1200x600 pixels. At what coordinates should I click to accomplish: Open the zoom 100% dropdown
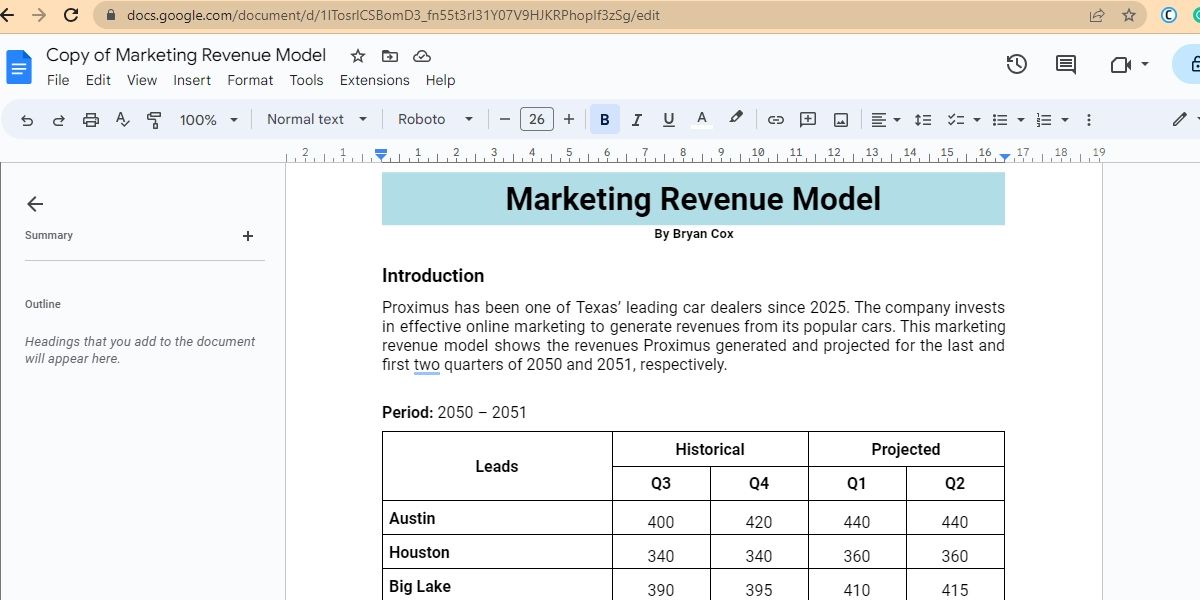click(x=208, y=120)
